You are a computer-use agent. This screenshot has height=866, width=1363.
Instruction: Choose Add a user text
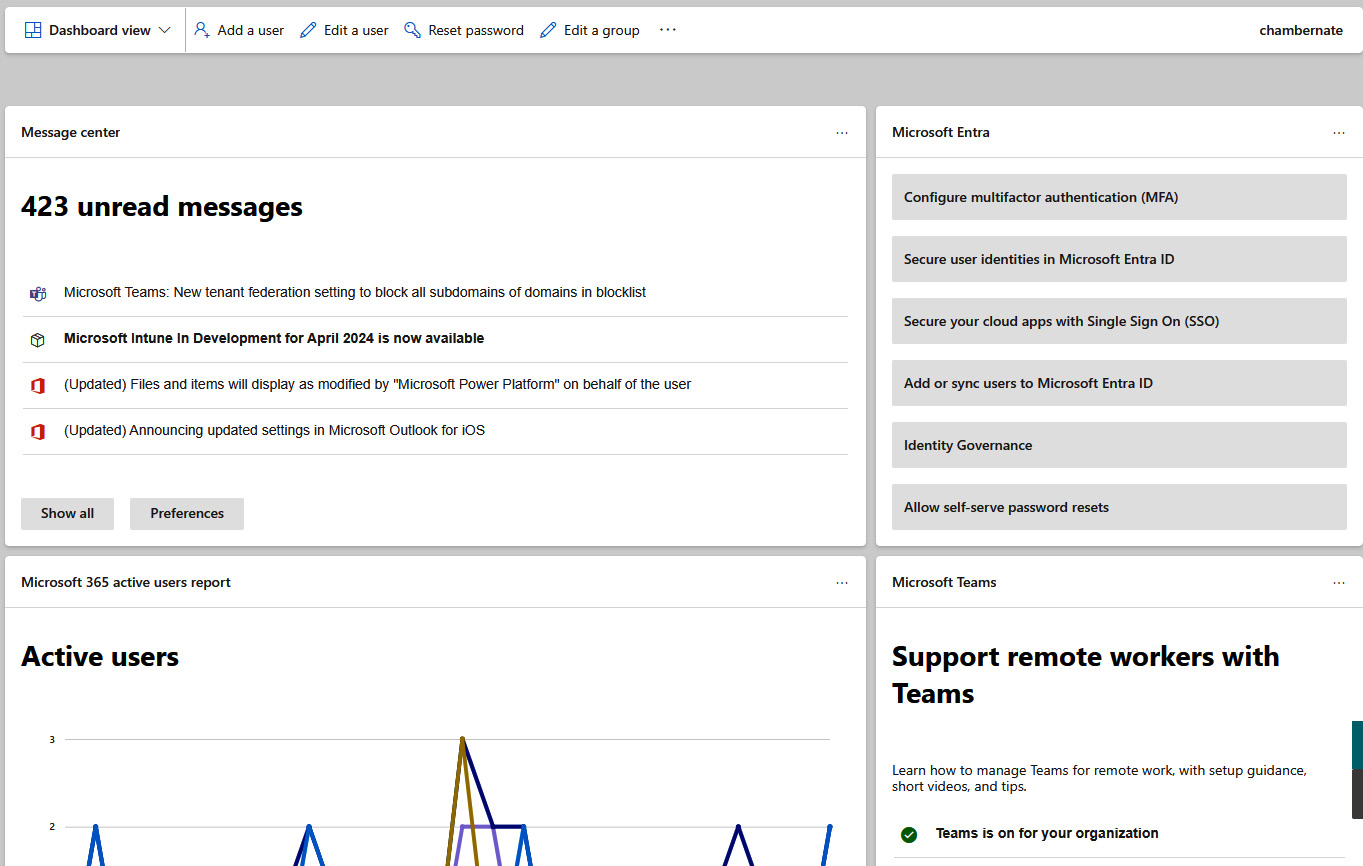pos(251,30)
